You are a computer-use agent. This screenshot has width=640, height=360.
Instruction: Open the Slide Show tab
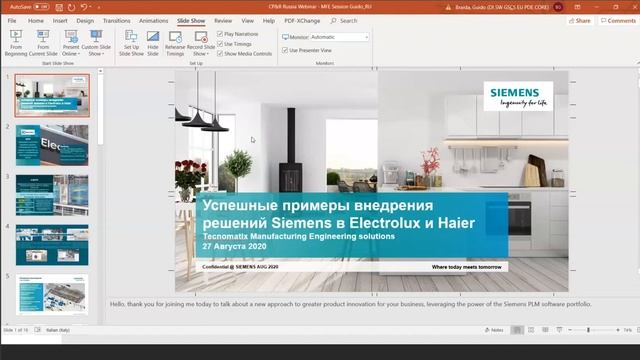coord(191,20)
